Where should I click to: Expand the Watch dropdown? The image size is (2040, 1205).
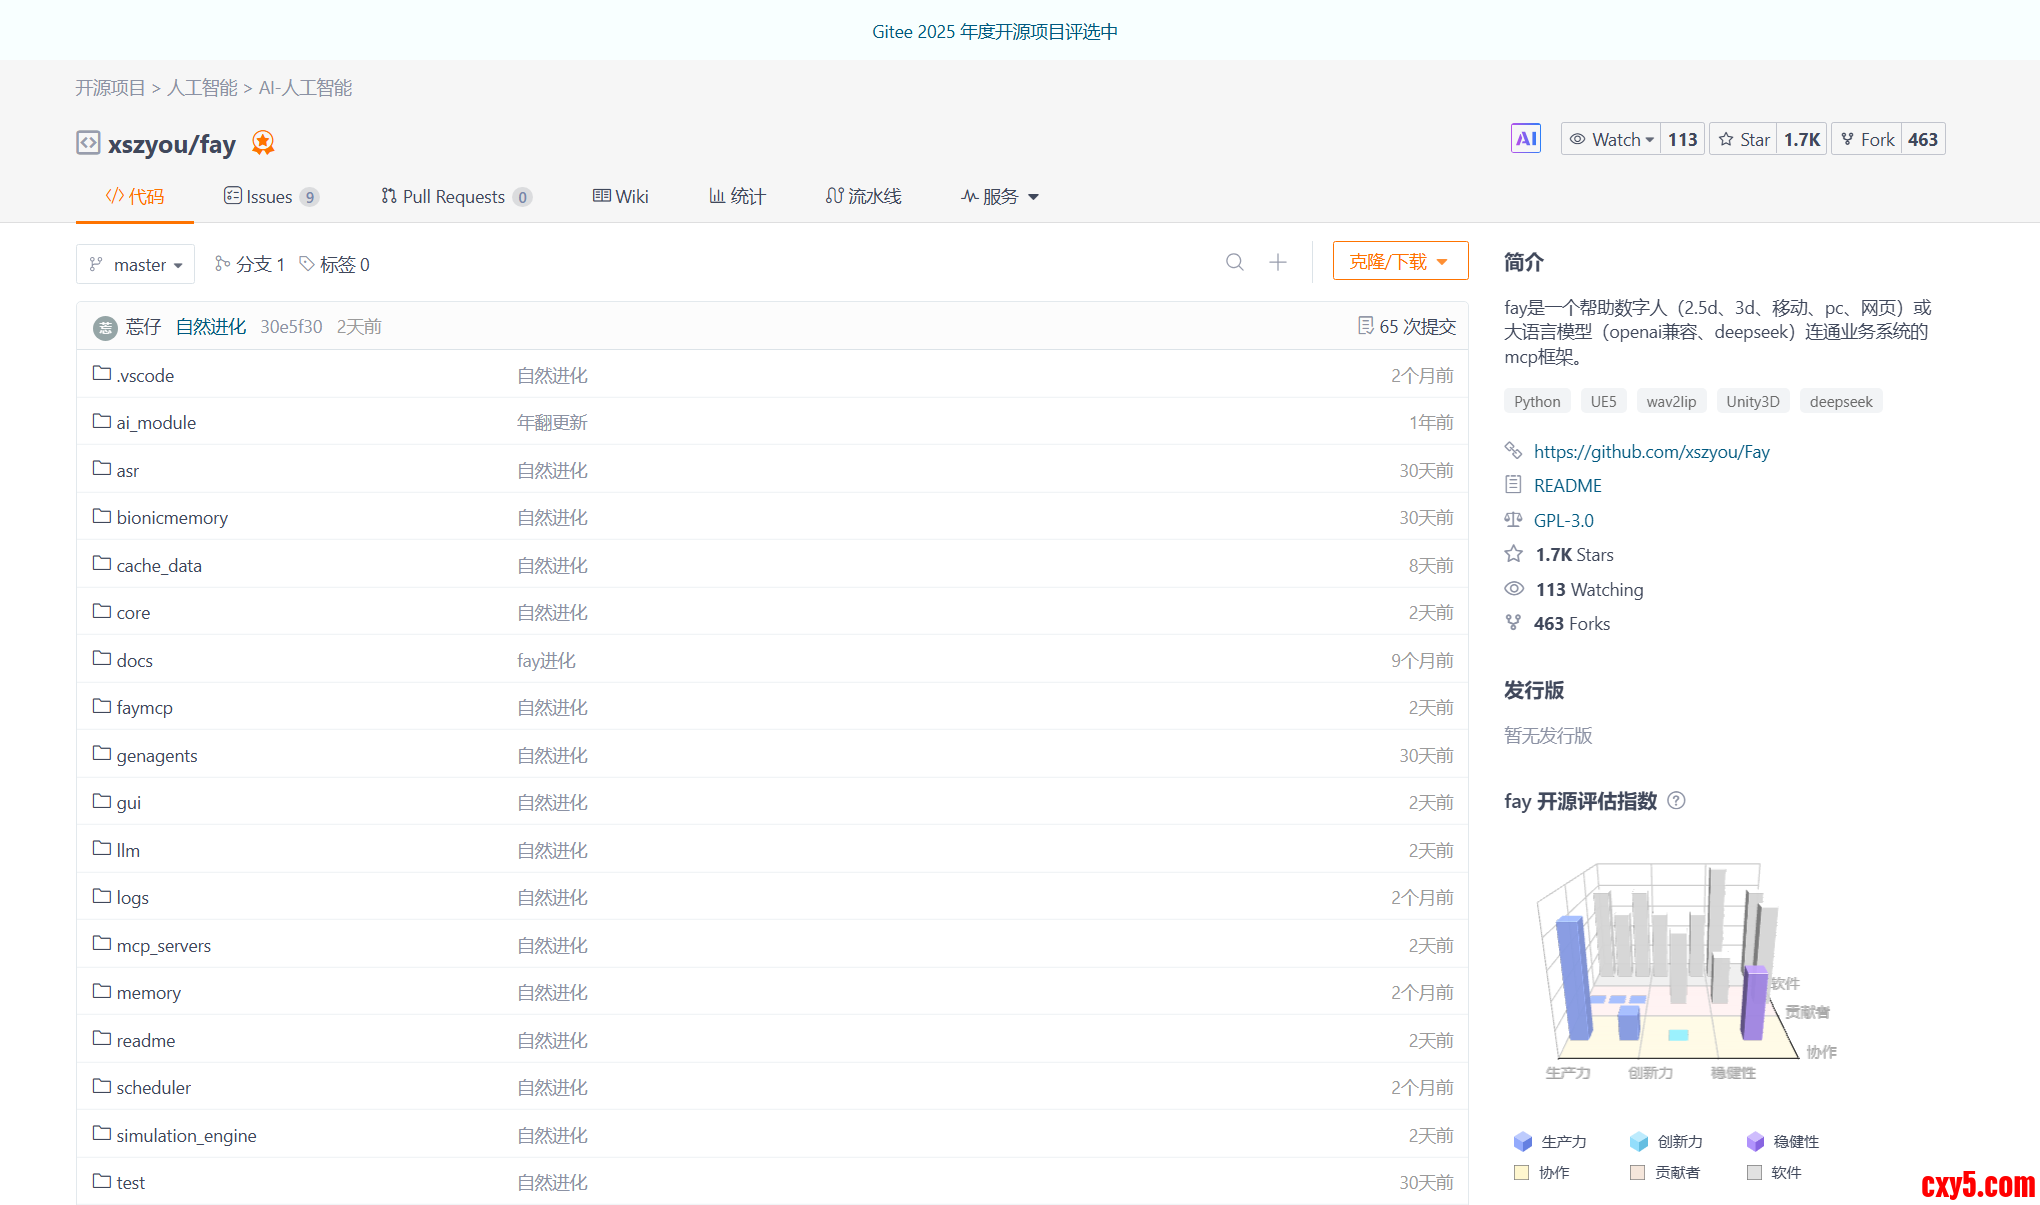(1611, 139)
